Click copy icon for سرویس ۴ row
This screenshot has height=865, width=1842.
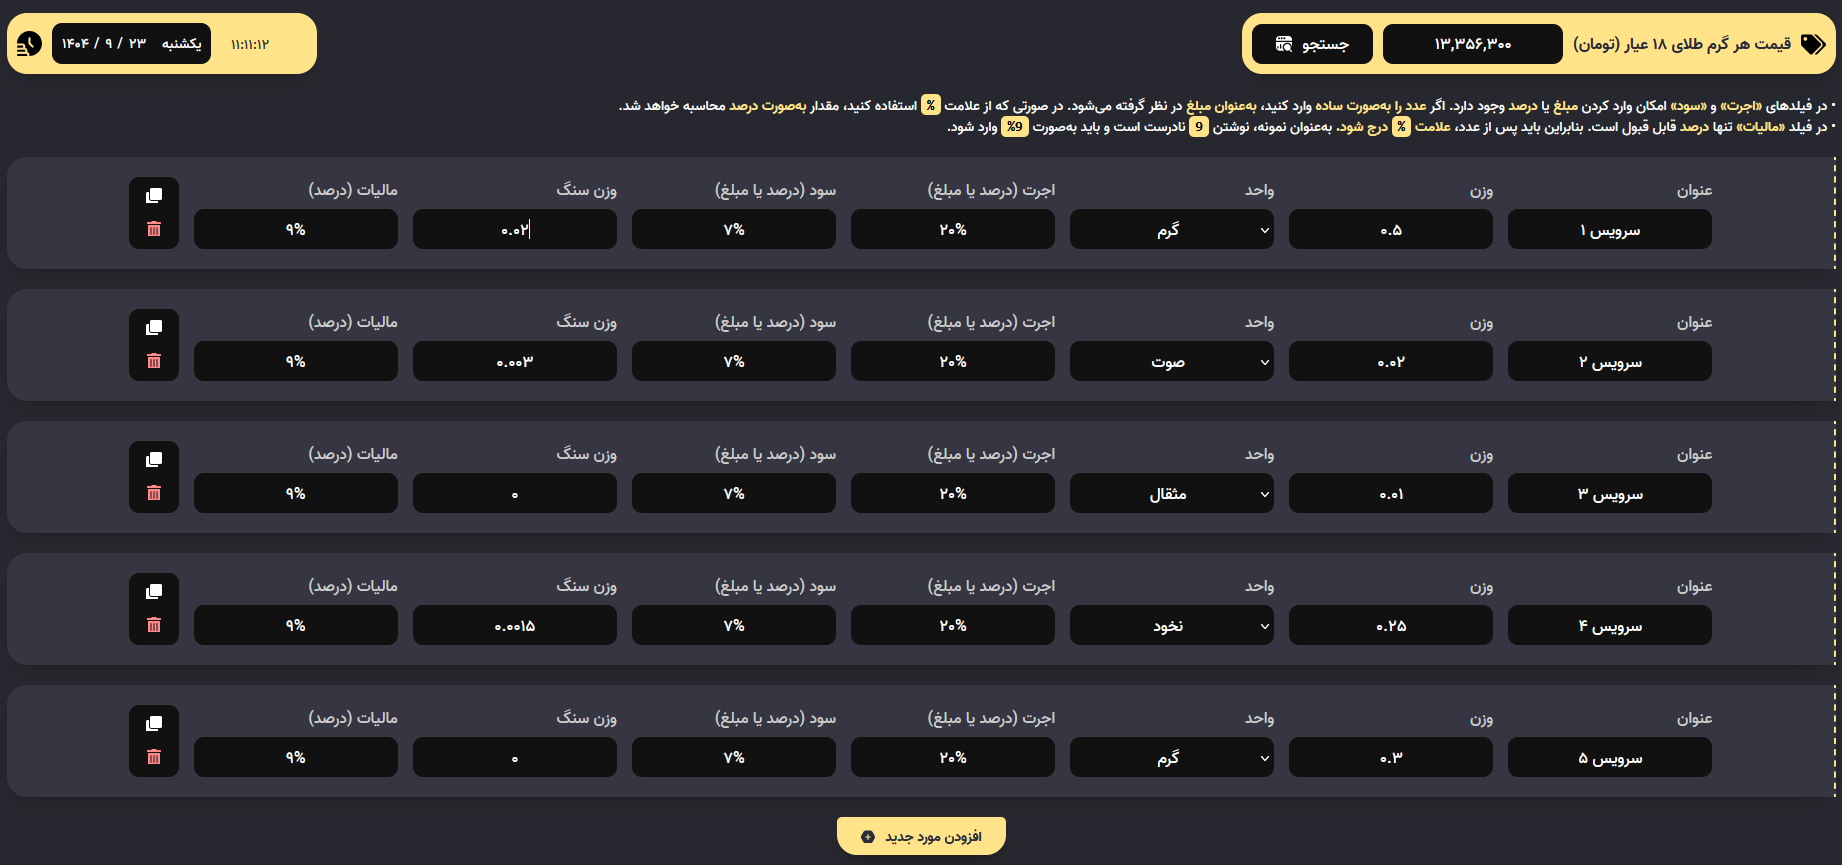click(x=154, y=592)
